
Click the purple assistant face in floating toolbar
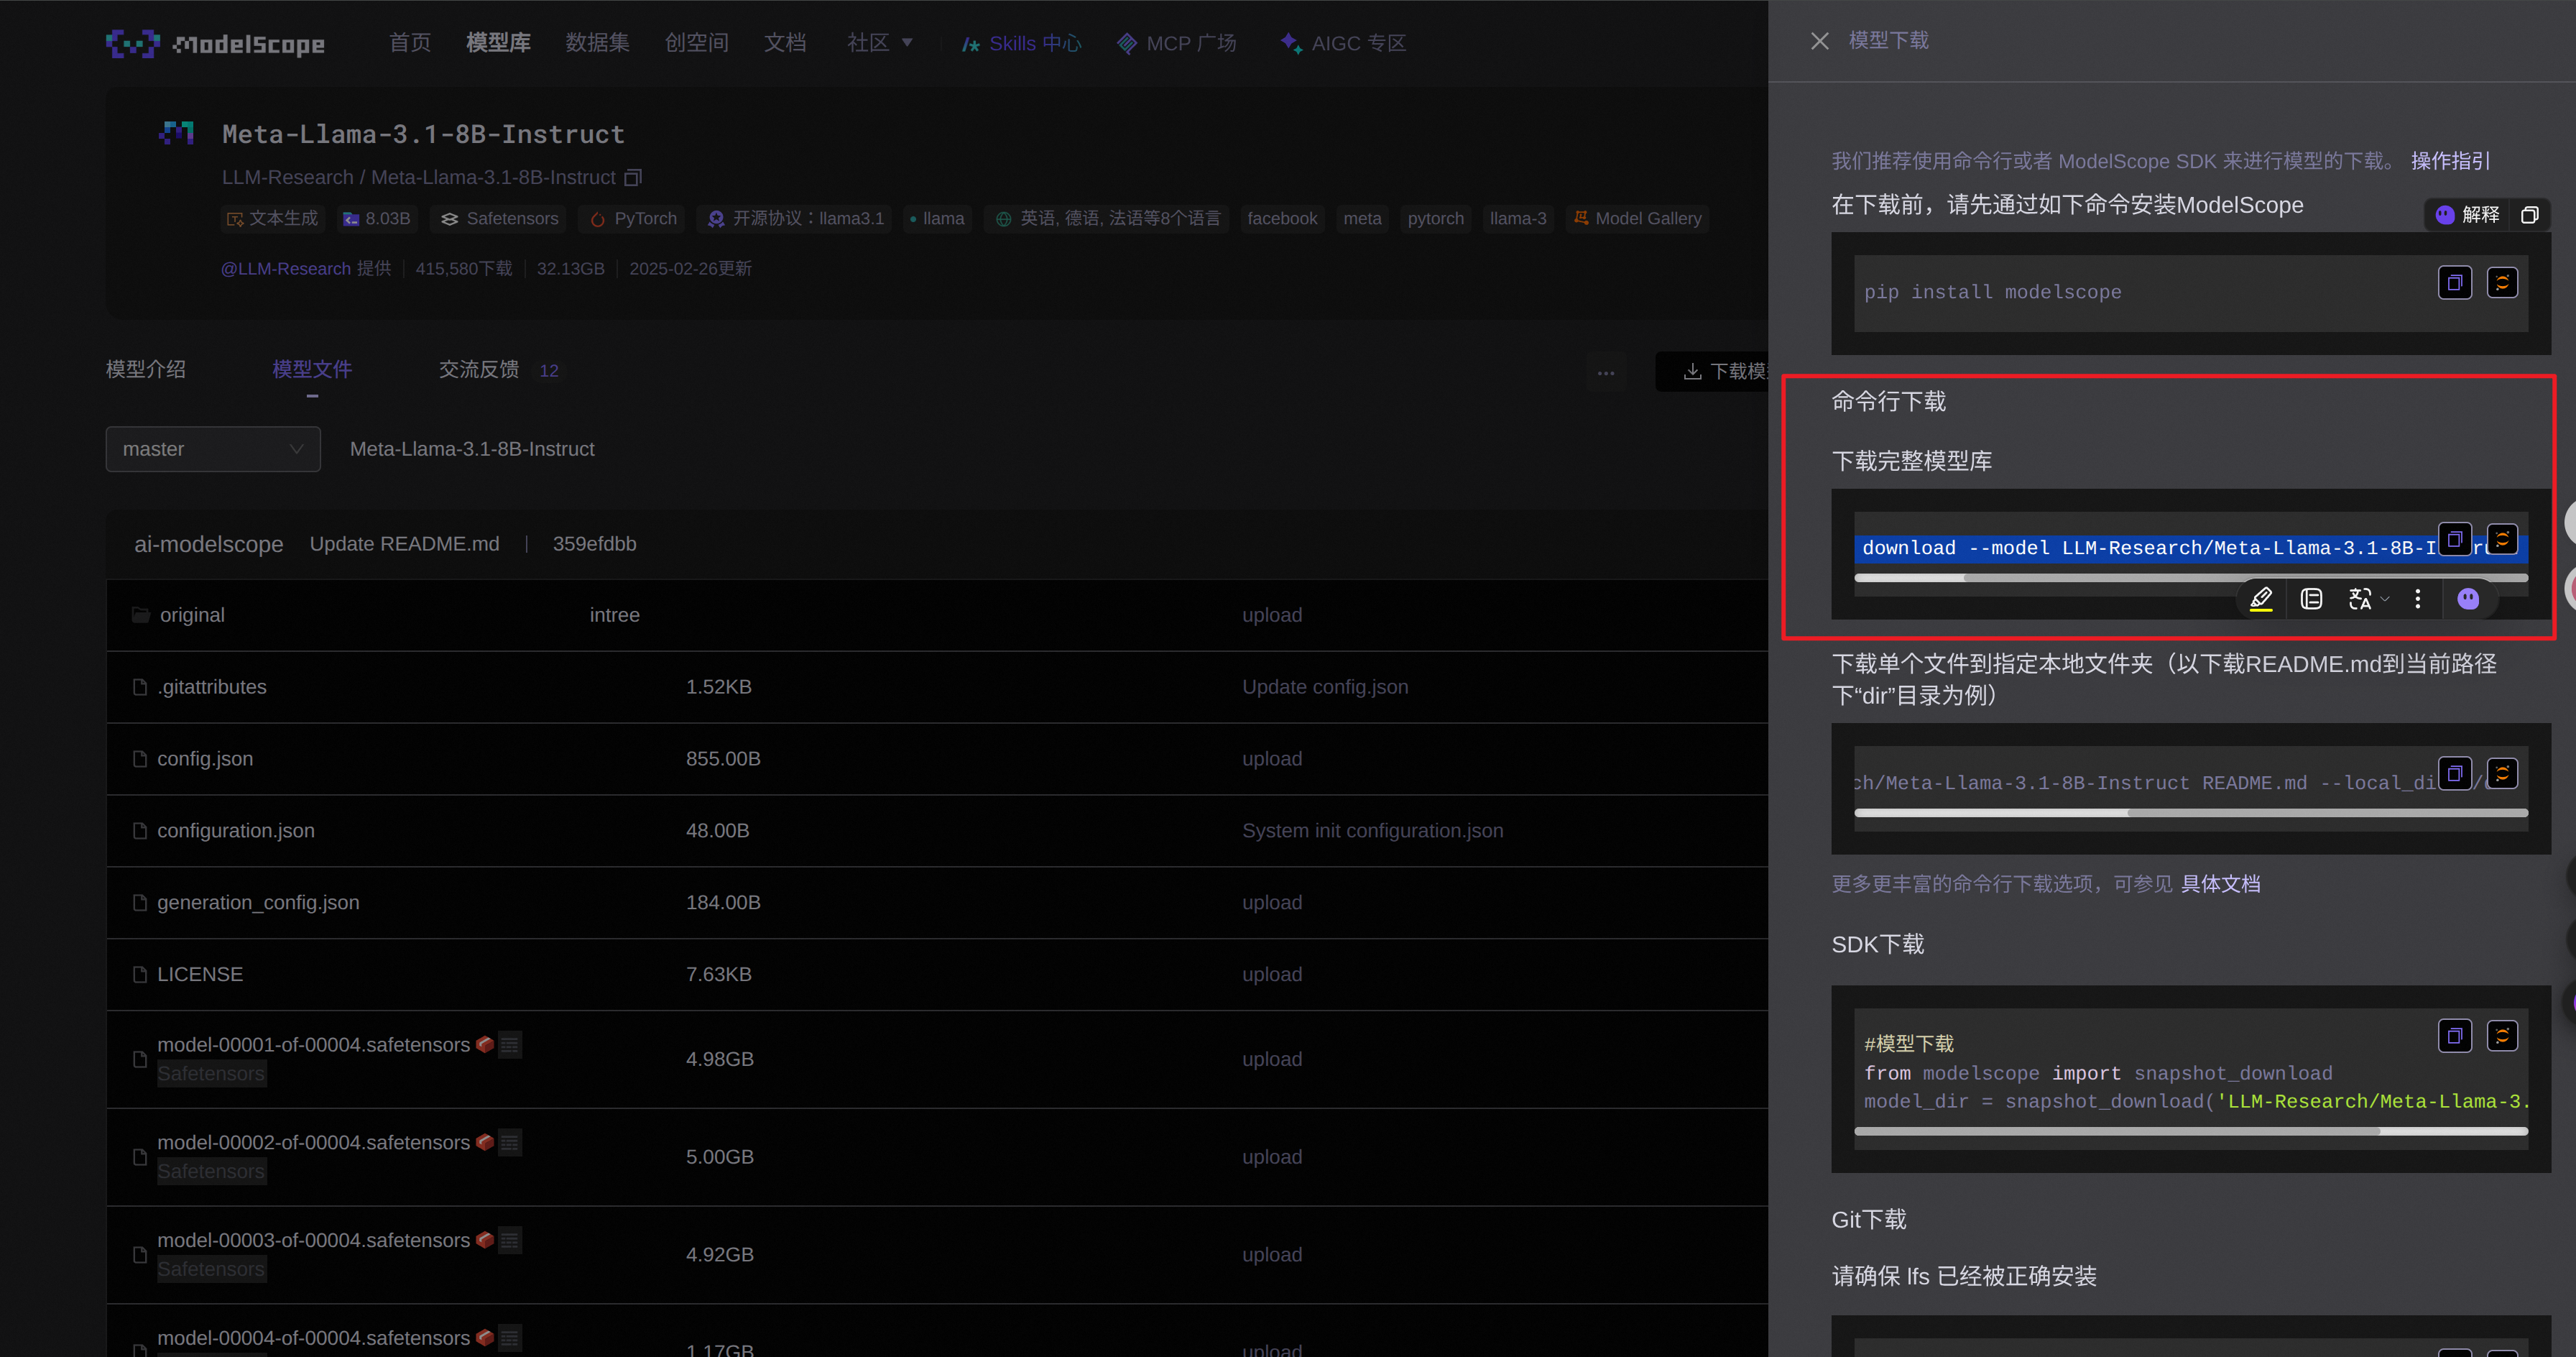2468,599
